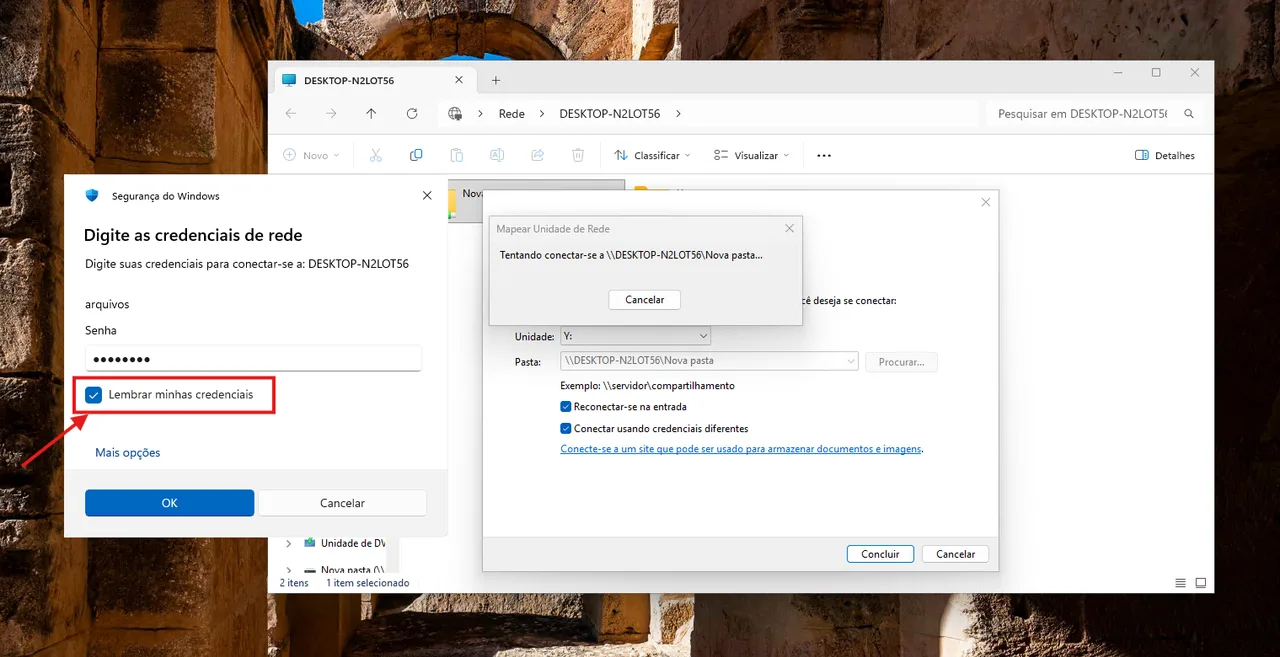Toggle the Detalhes pane button
Screen dimensions: 1280x657
click(1165, 155)
